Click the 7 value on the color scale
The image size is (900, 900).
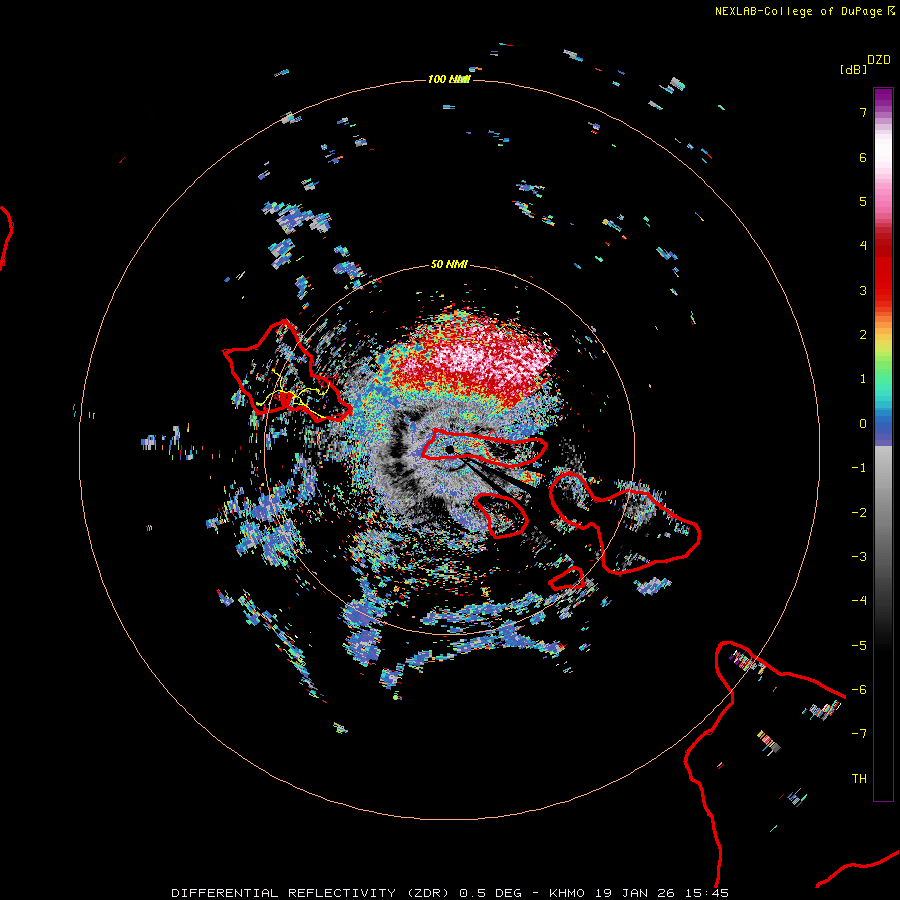coord(863,112)
